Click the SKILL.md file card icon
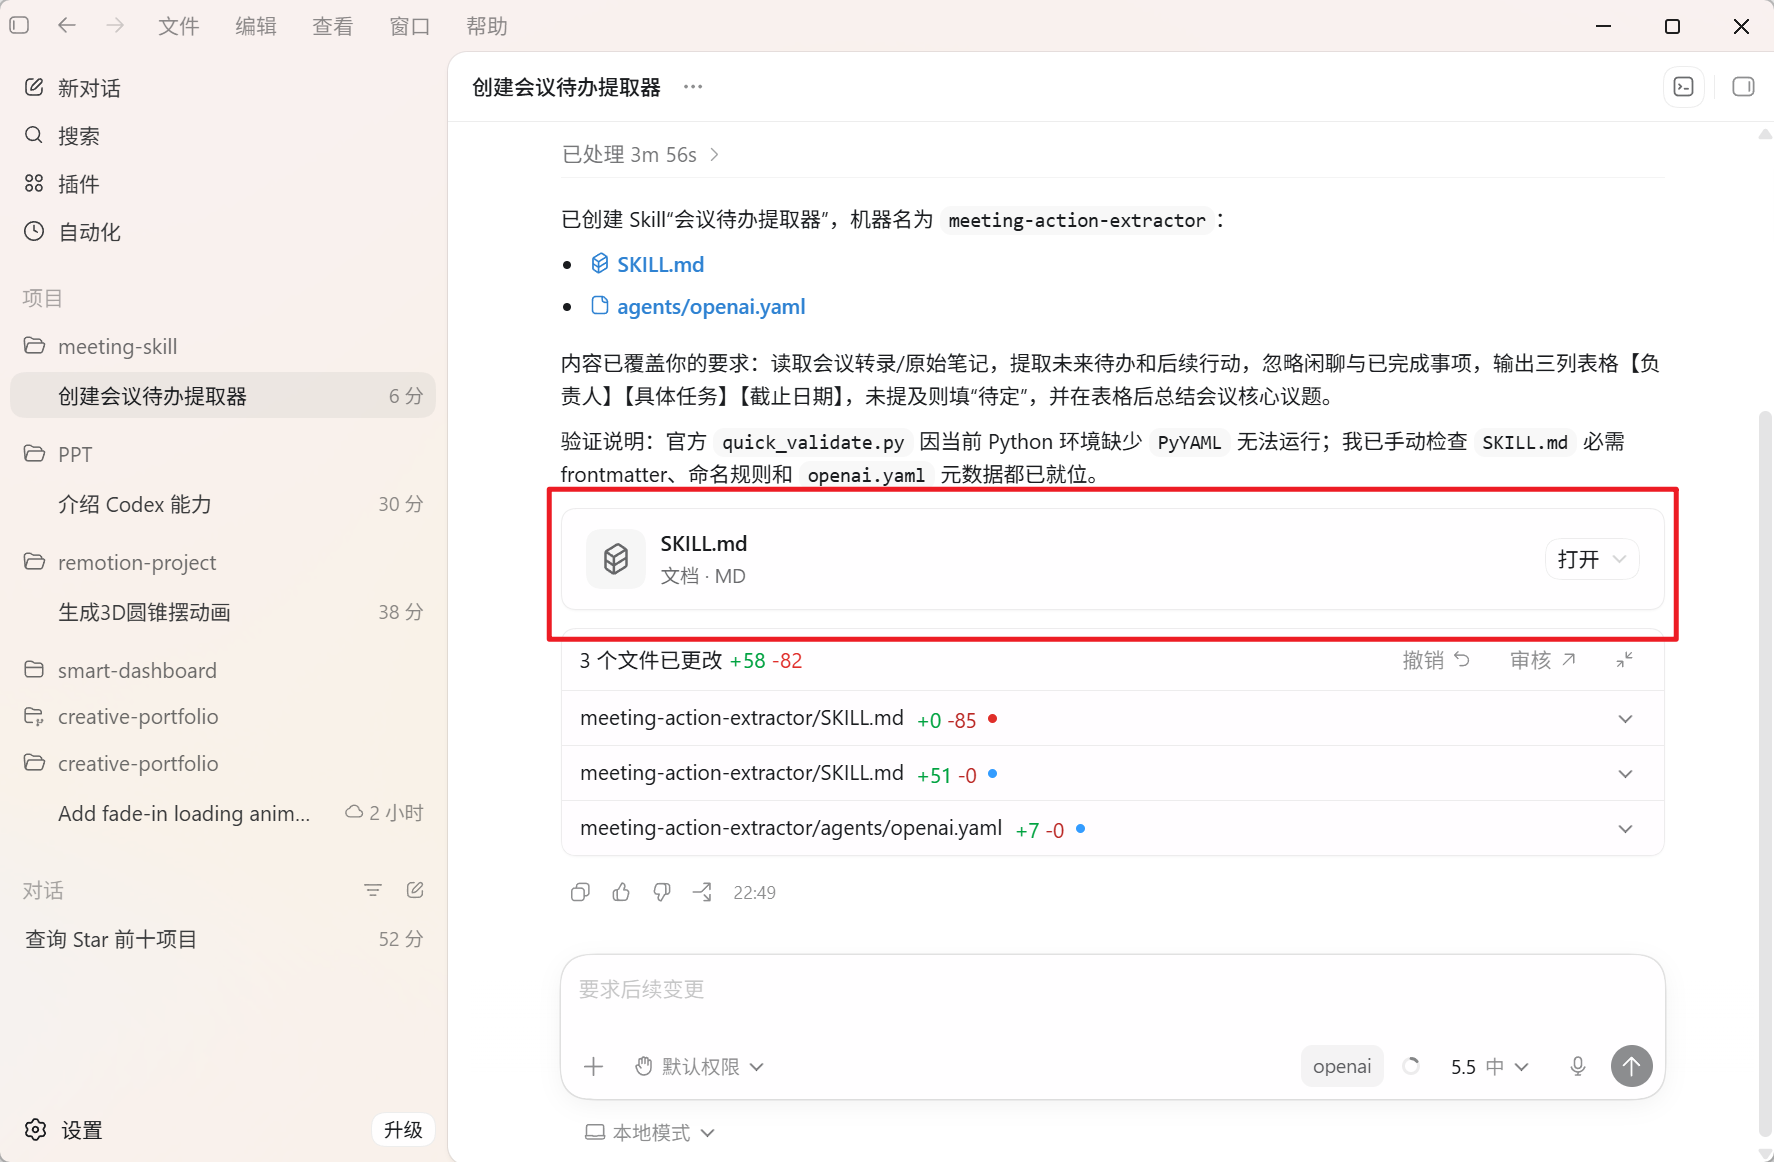Screen dimensions: 1774x1162 (x=616, y=559)
